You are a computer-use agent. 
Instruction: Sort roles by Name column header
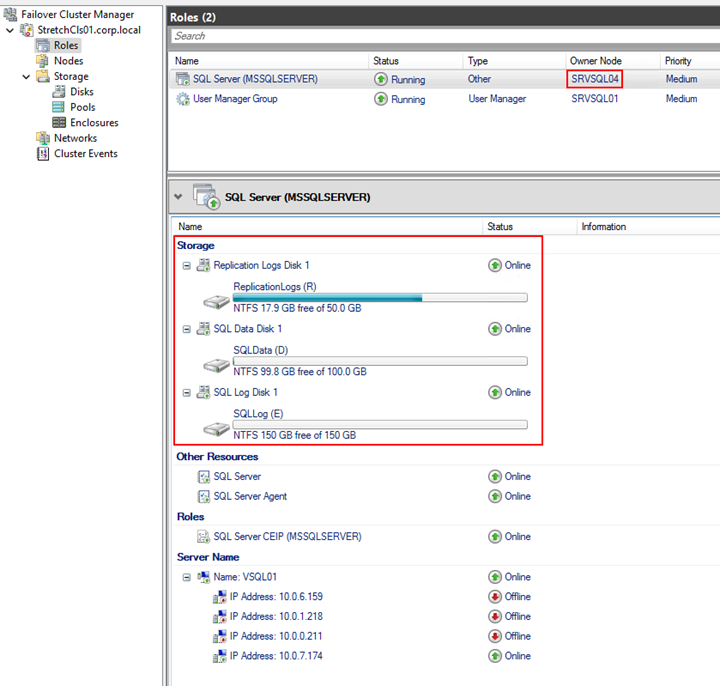pos(269,61)
